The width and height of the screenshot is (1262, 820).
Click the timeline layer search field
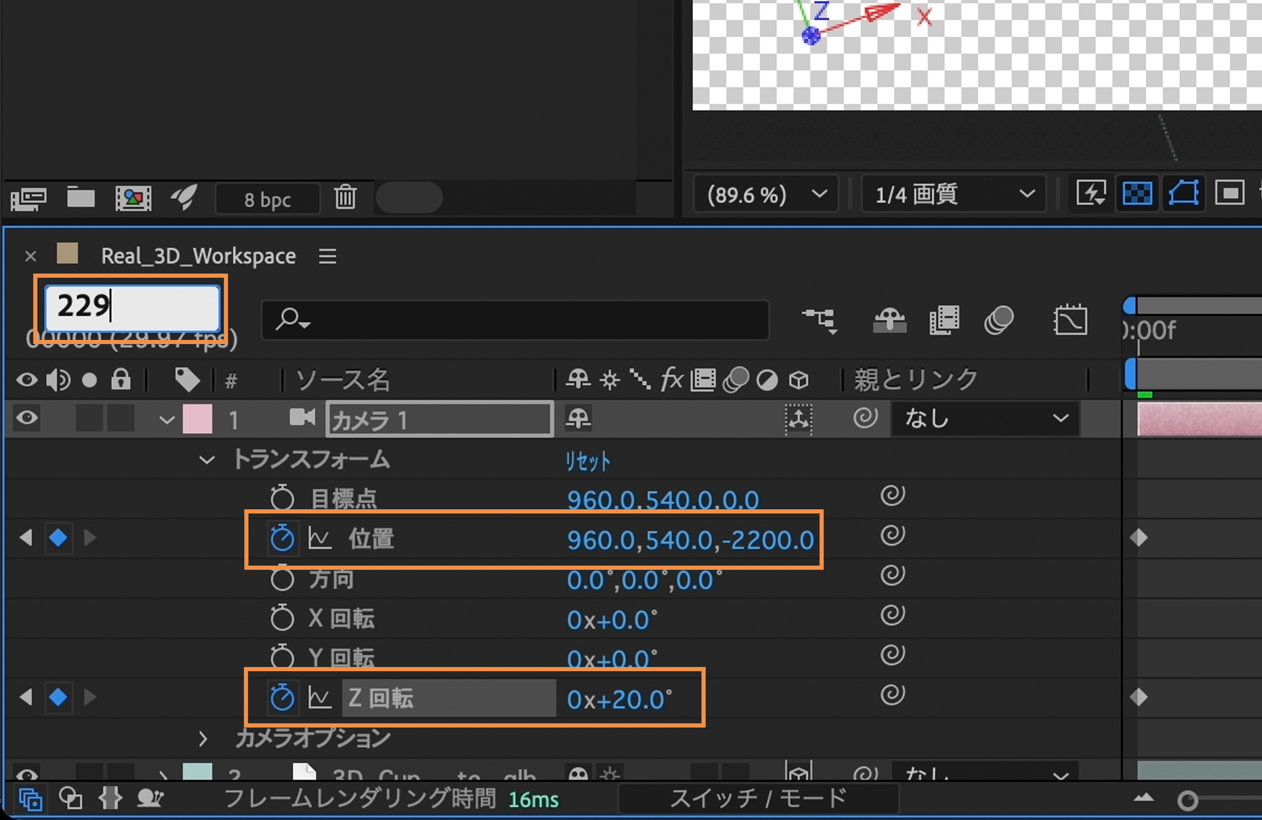coord(515,320)
